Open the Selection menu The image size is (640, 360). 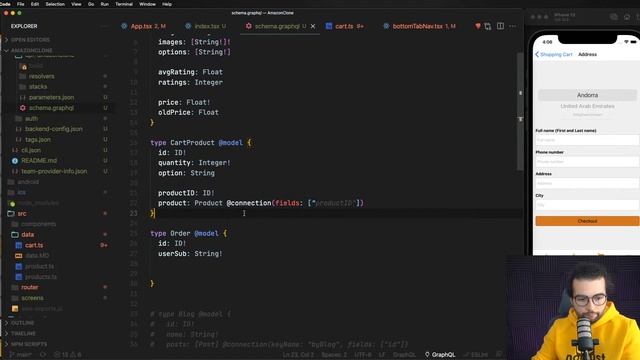click(x=55, y=4)
